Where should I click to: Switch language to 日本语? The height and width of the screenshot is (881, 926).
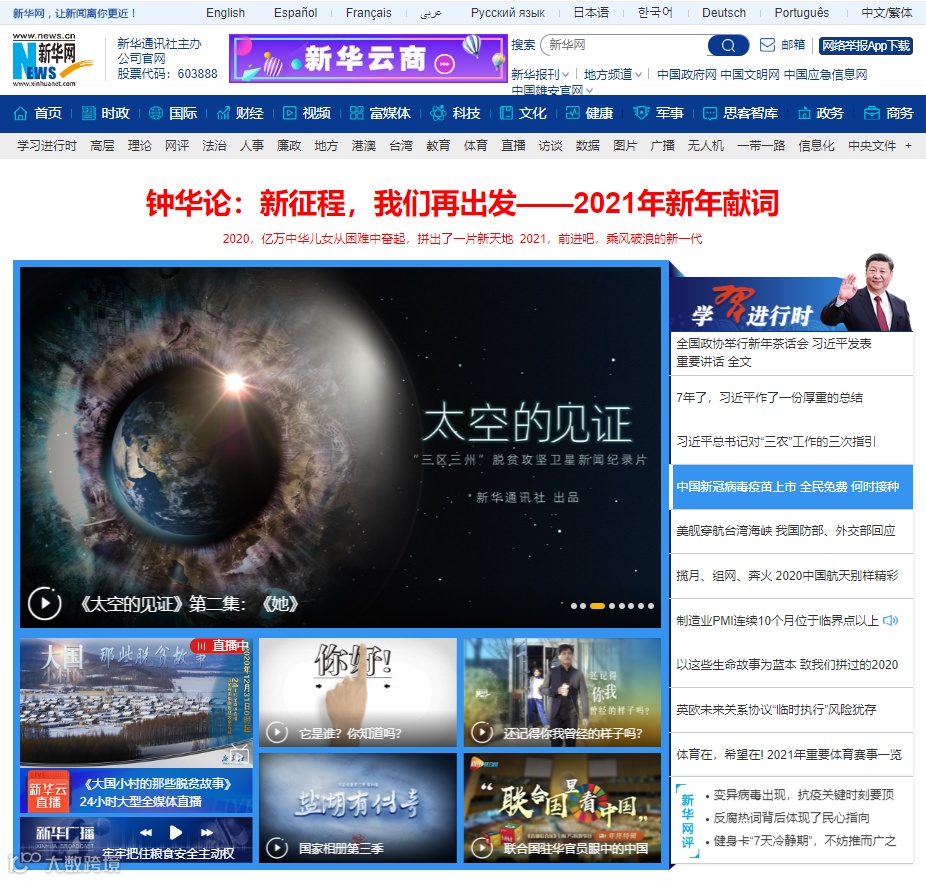click(591, 12)
